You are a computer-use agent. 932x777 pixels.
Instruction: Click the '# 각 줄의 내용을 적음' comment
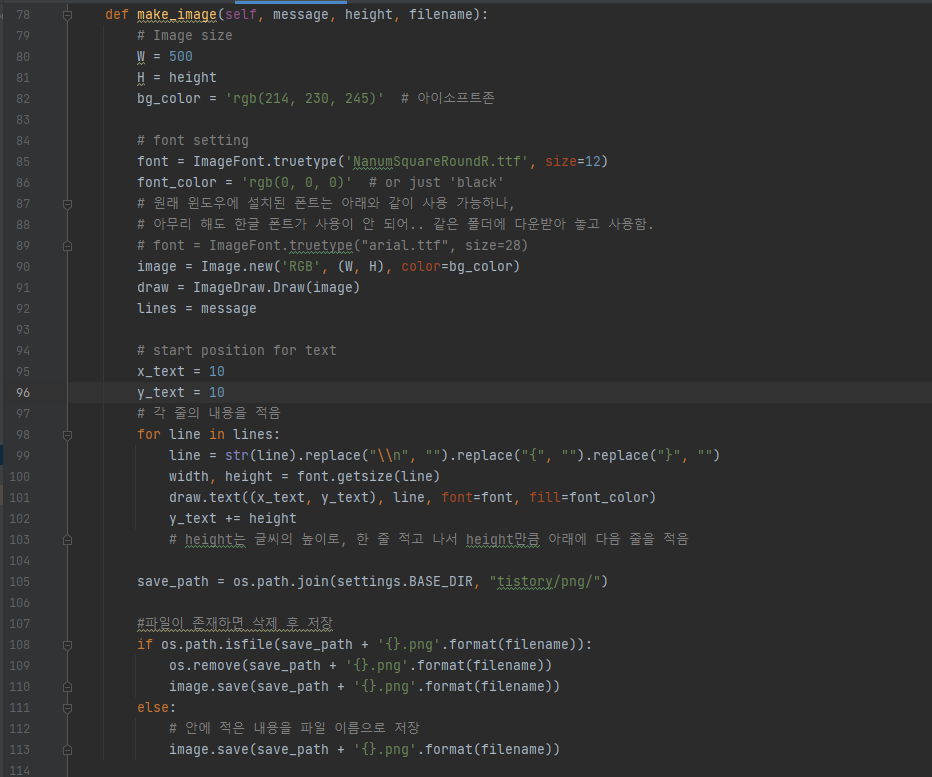209,413
